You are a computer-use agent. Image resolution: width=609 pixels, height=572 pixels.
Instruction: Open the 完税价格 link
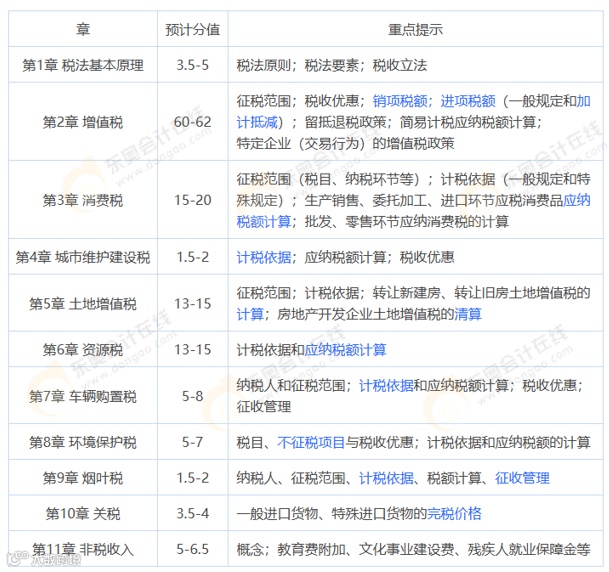(454, 514)
